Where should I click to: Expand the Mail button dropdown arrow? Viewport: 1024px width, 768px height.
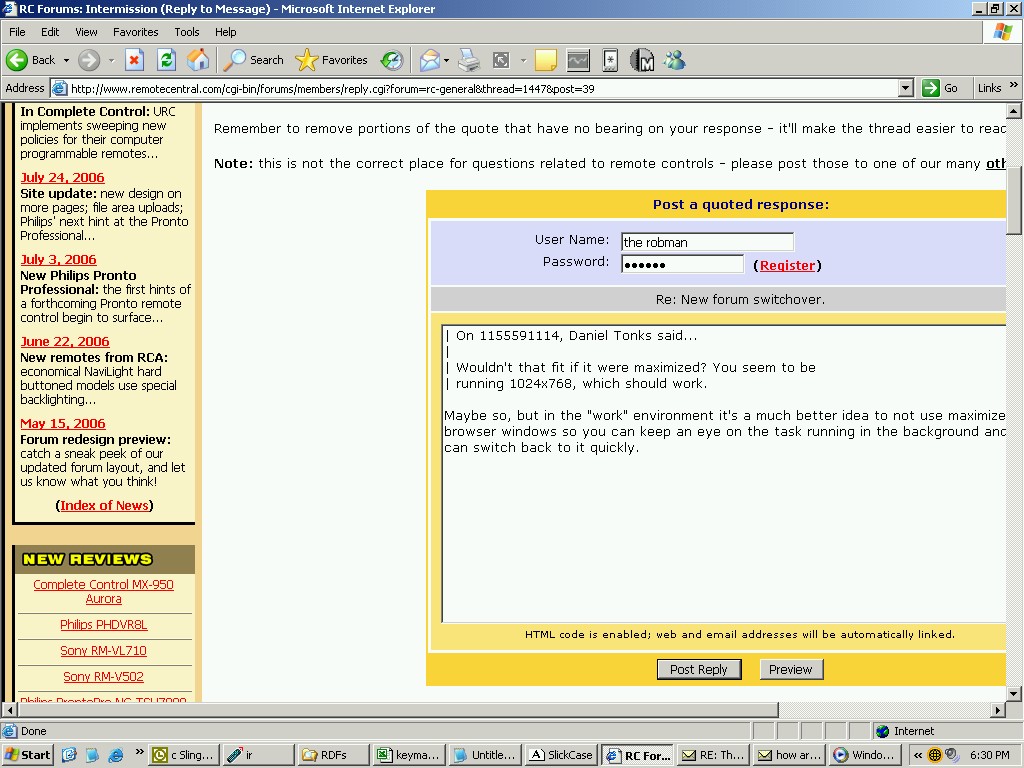[446, 60]
